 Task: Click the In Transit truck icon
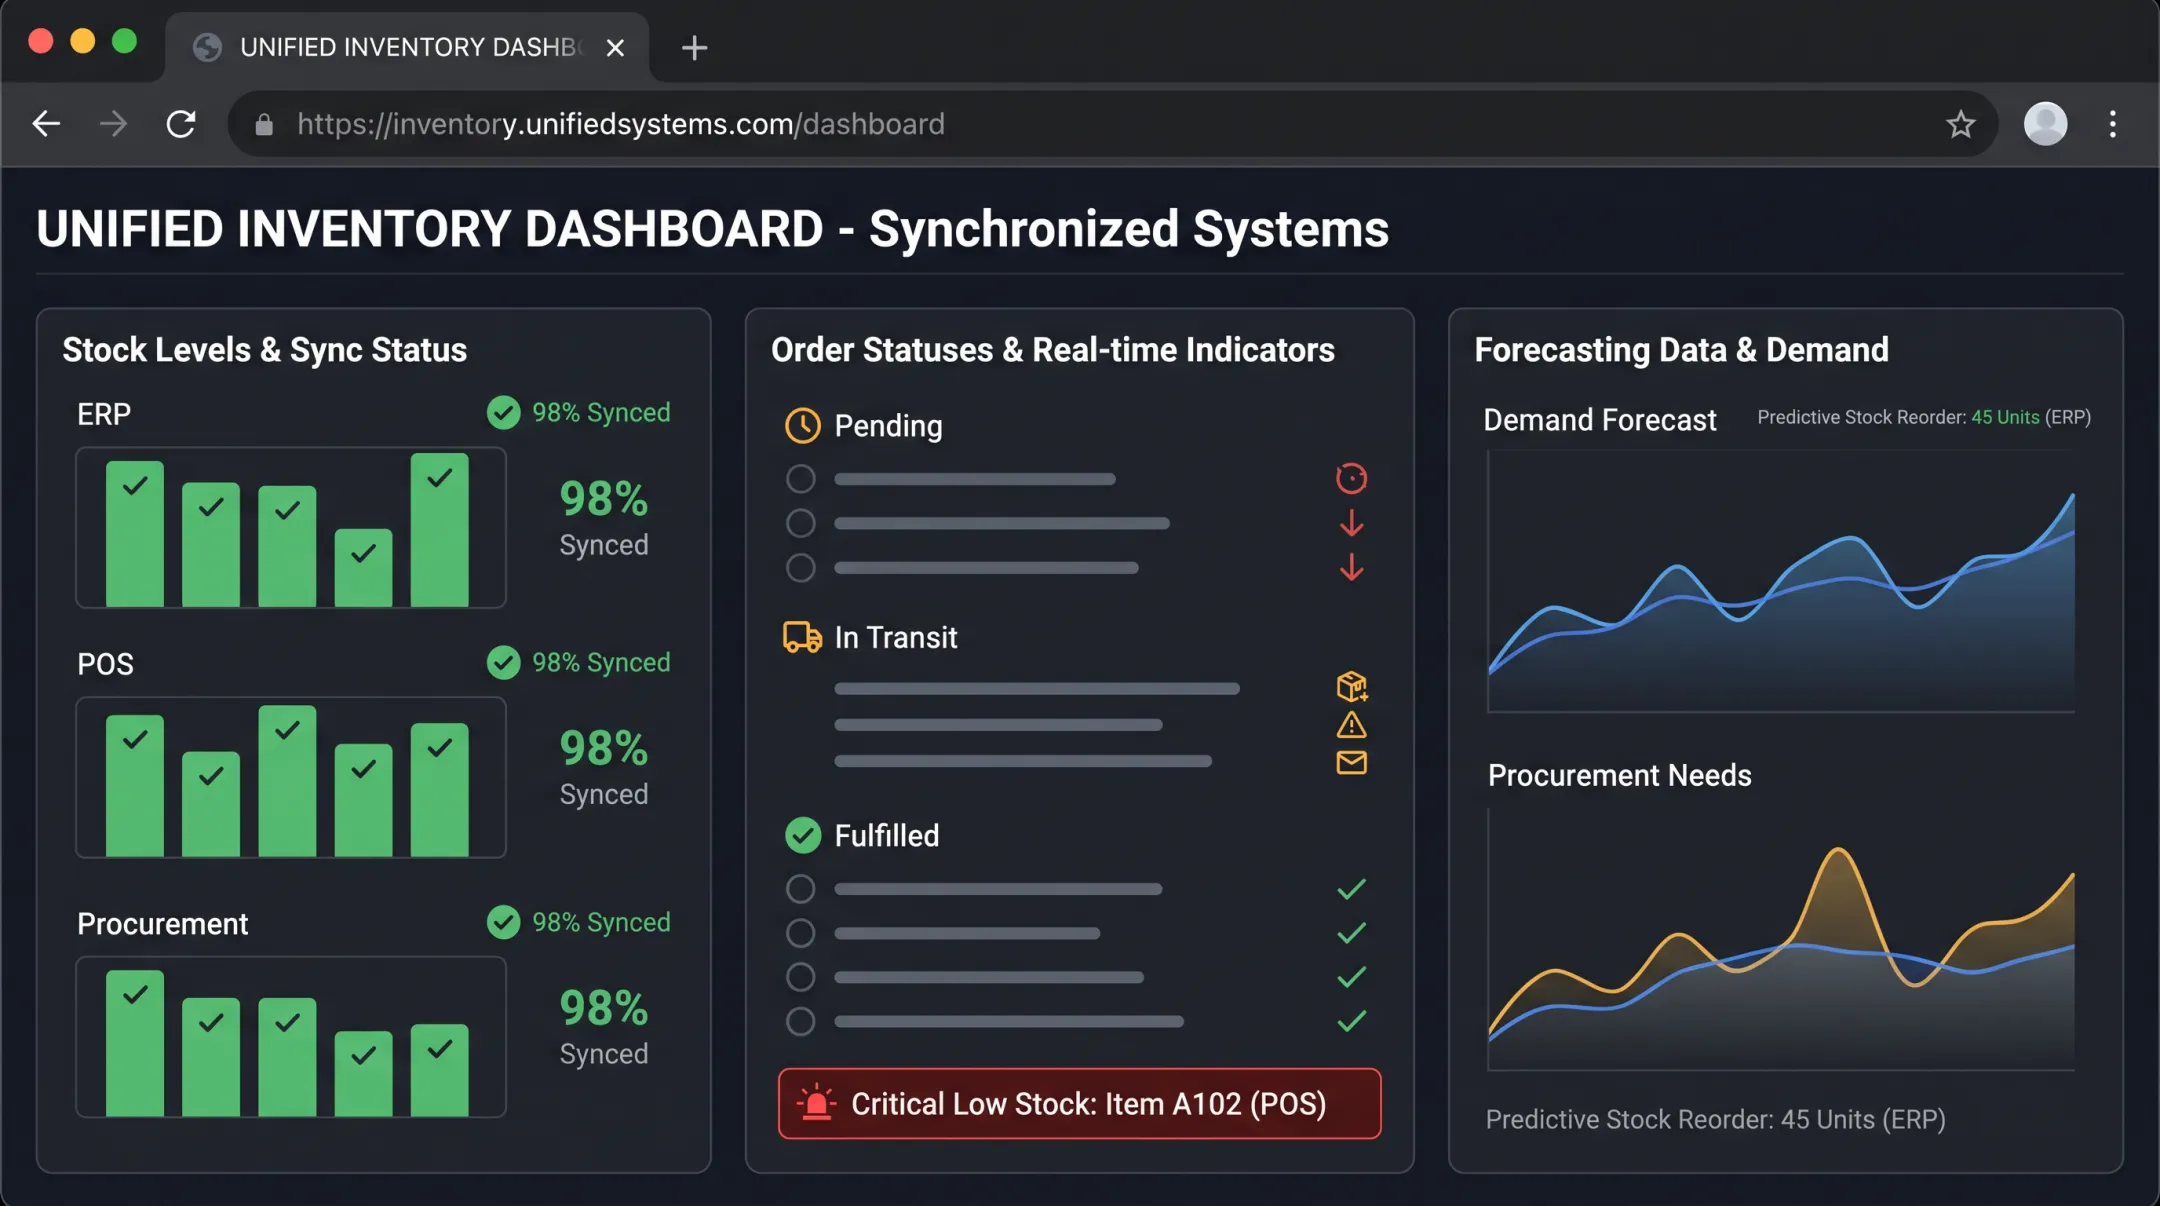pos(802,637)
